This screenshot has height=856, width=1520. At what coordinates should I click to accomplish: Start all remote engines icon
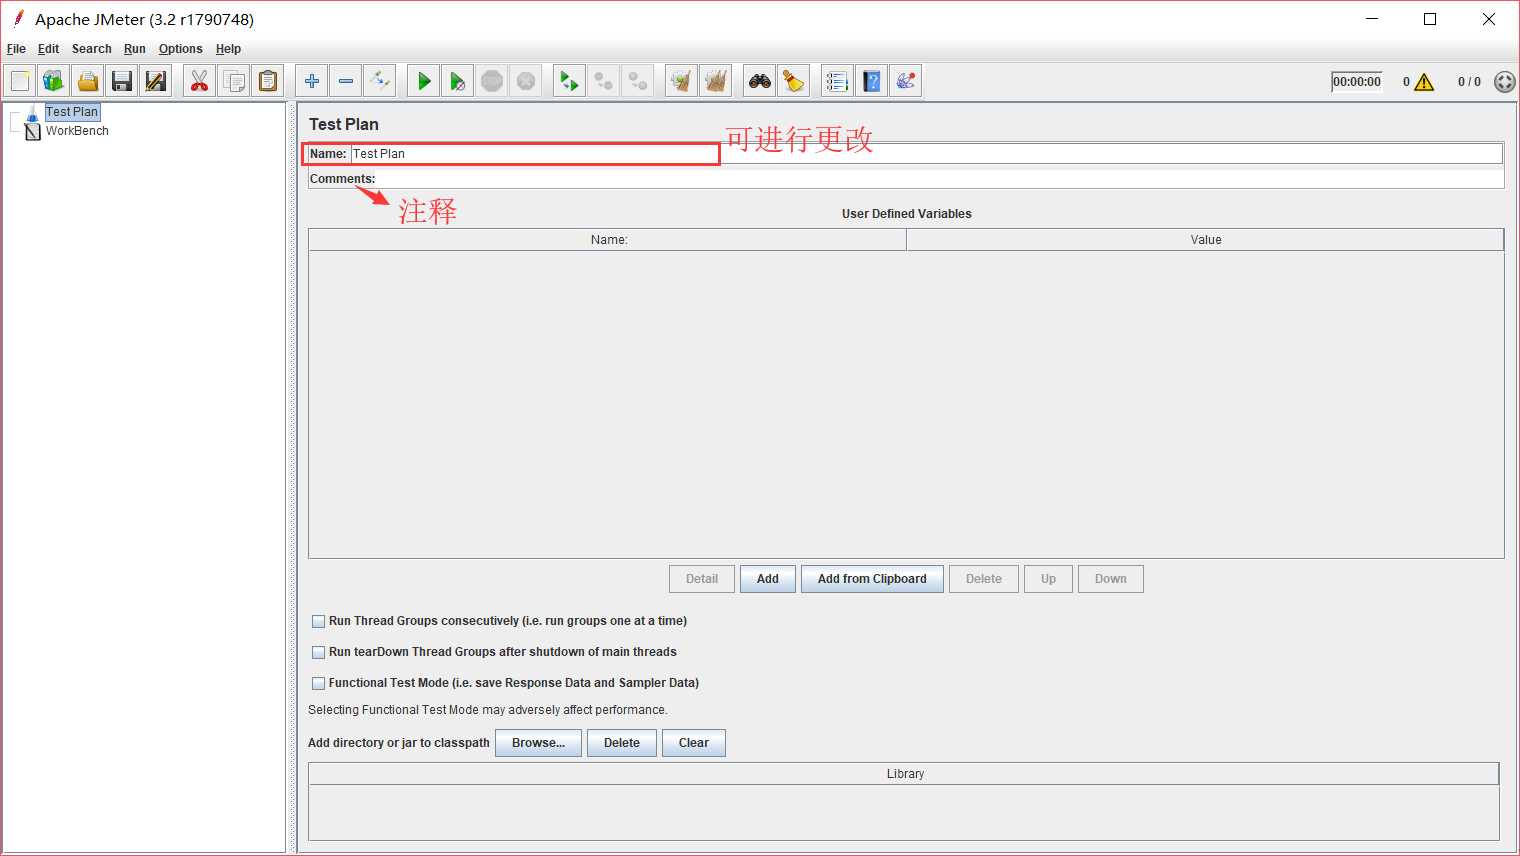coord(570,81)
